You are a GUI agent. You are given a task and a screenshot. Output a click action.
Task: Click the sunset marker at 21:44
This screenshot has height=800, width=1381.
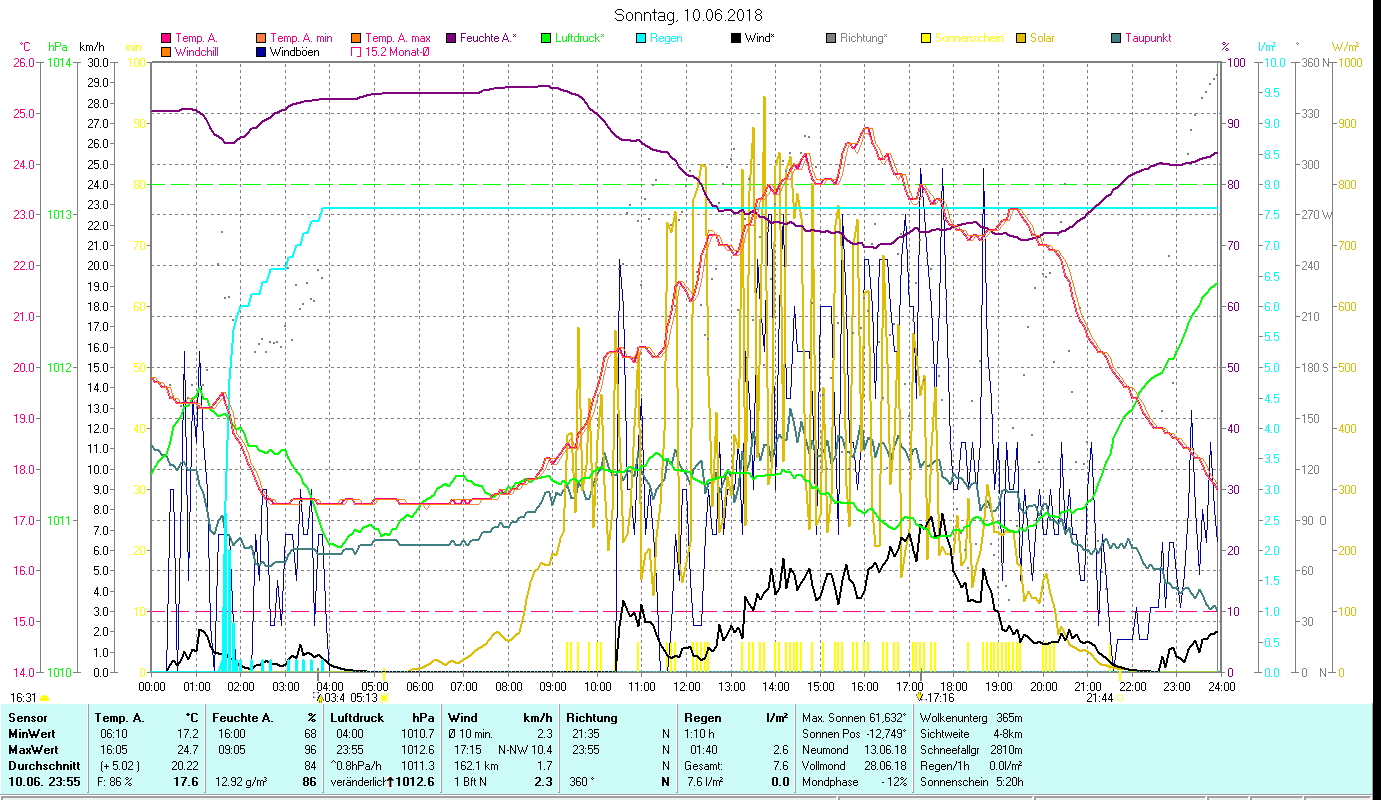pyautogui.click(x=1119, y=697)
